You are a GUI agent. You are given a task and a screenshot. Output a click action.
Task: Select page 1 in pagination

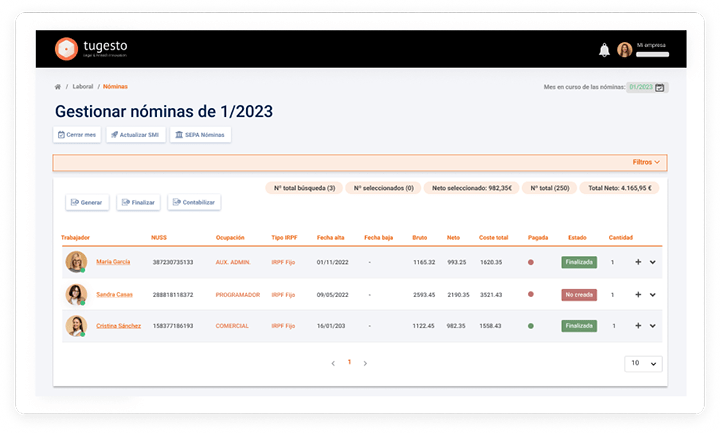pyautogui.click(x=349, y=362)
